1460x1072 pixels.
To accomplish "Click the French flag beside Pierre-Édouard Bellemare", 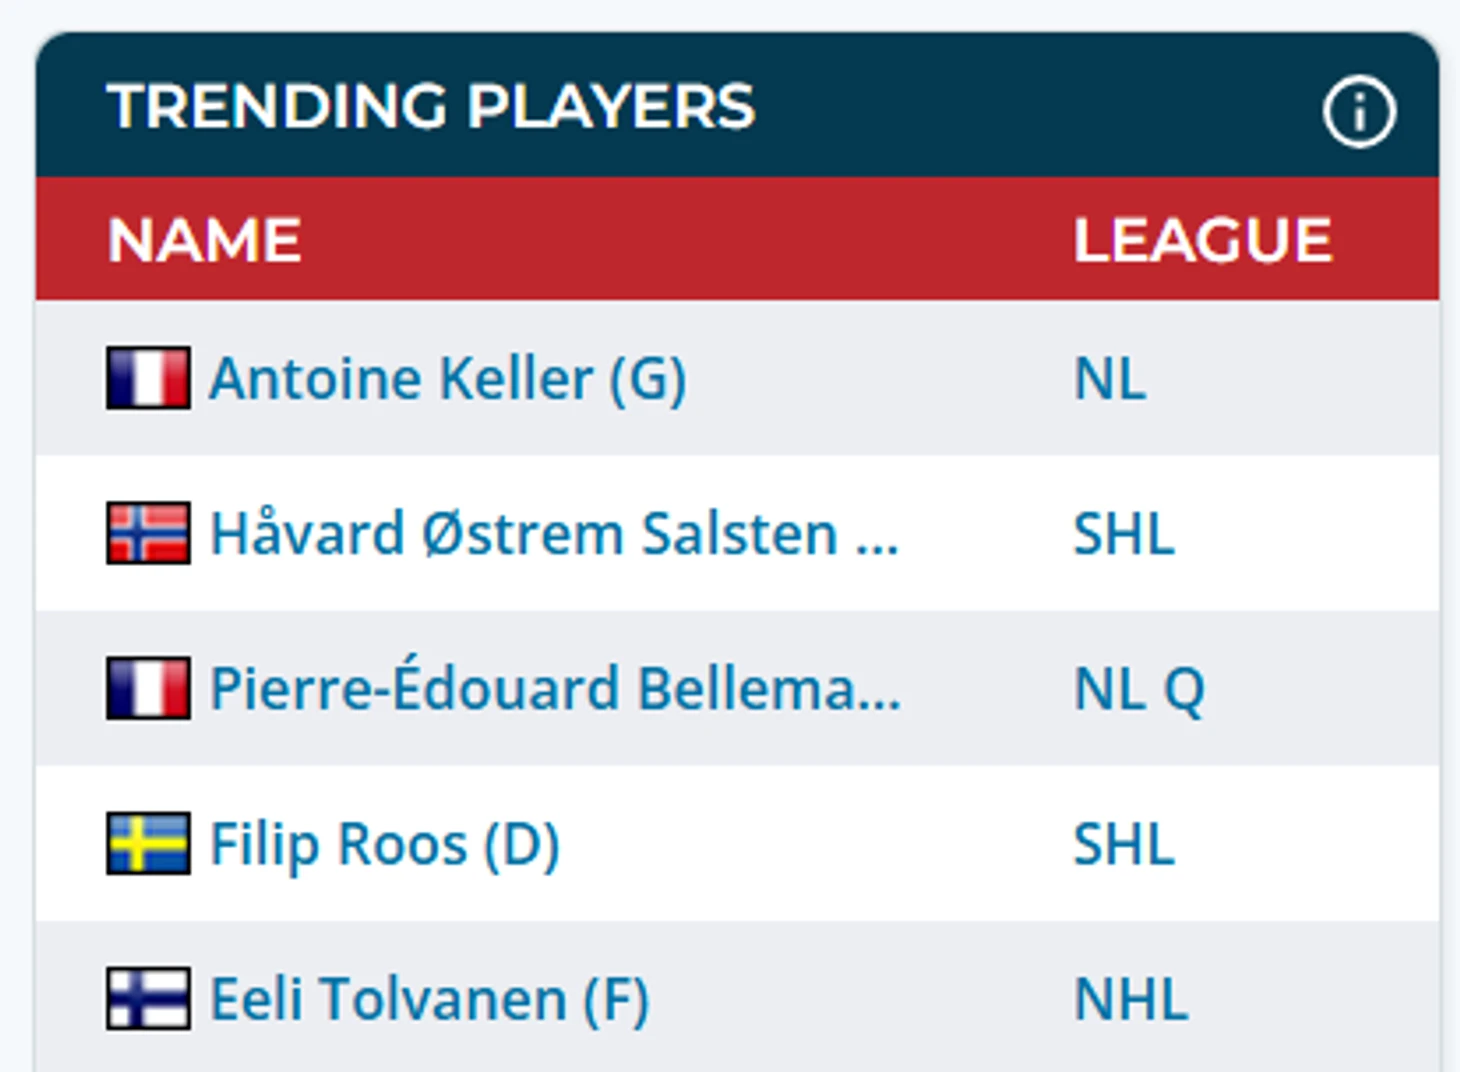I will pyautogui.click(x=148, y=688).
